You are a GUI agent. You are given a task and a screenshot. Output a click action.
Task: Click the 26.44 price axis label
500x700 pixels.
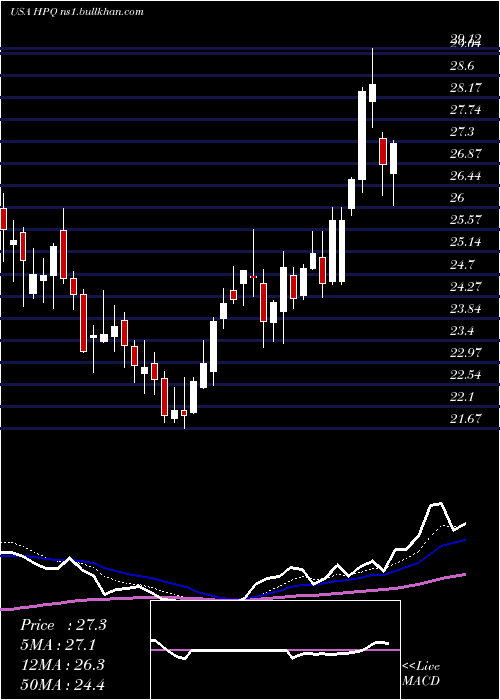coord(466,176)
